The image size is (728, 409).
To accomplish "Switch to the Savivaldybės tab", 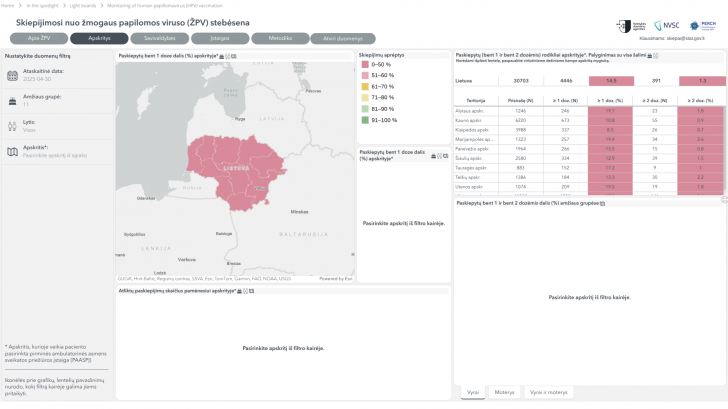I will (160, 37).
